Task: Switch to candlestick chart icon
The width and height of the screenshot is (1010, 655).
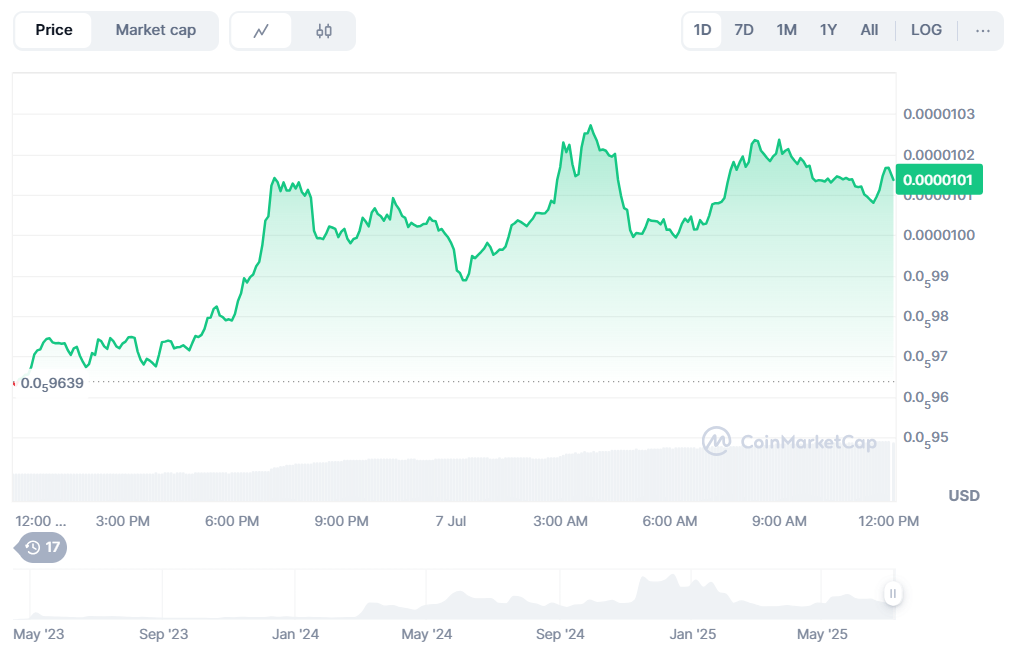Action: pos(323,31)
